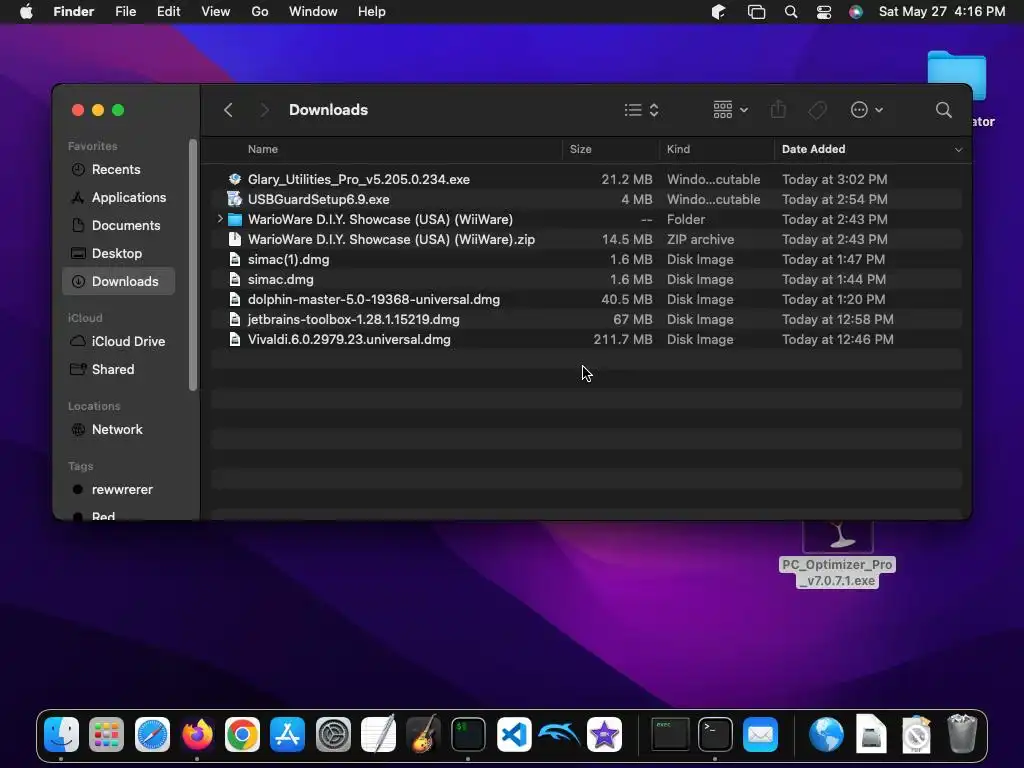The image size is (1024, 768).
Task: Click the WarioWare folder icon in the list
Action: (234, 219)
